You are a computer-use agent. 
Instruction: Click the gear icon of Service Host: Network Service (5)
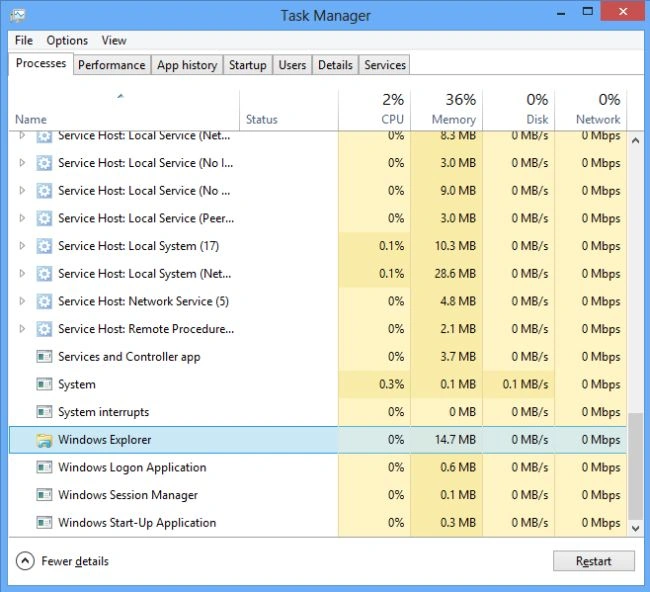44,301
